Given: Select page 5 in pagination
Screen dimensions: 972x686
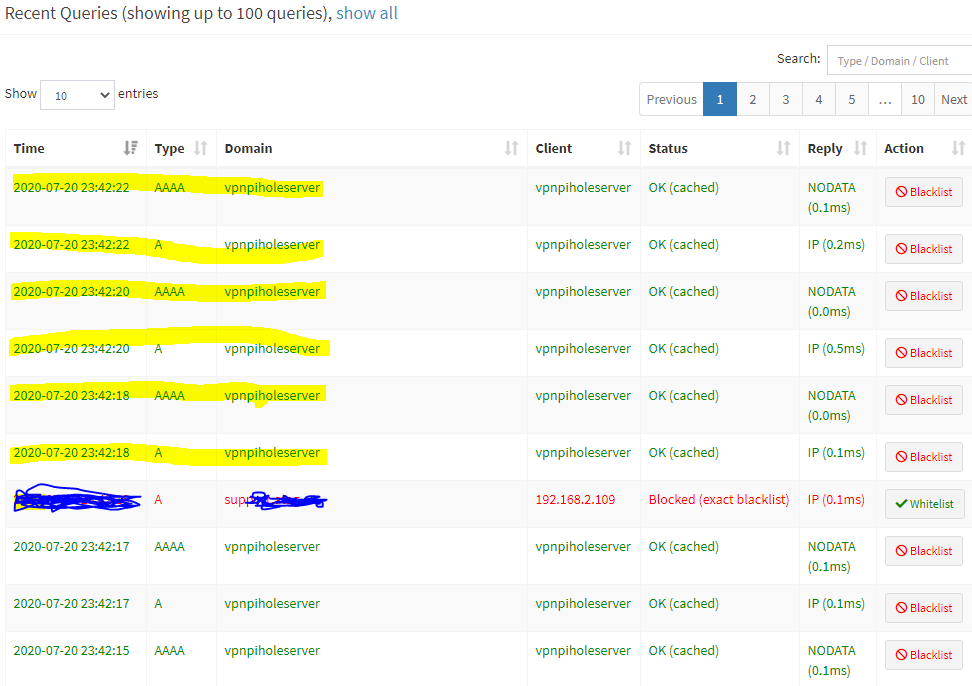Looking at the screenshot, I should [x=852, y=99].
